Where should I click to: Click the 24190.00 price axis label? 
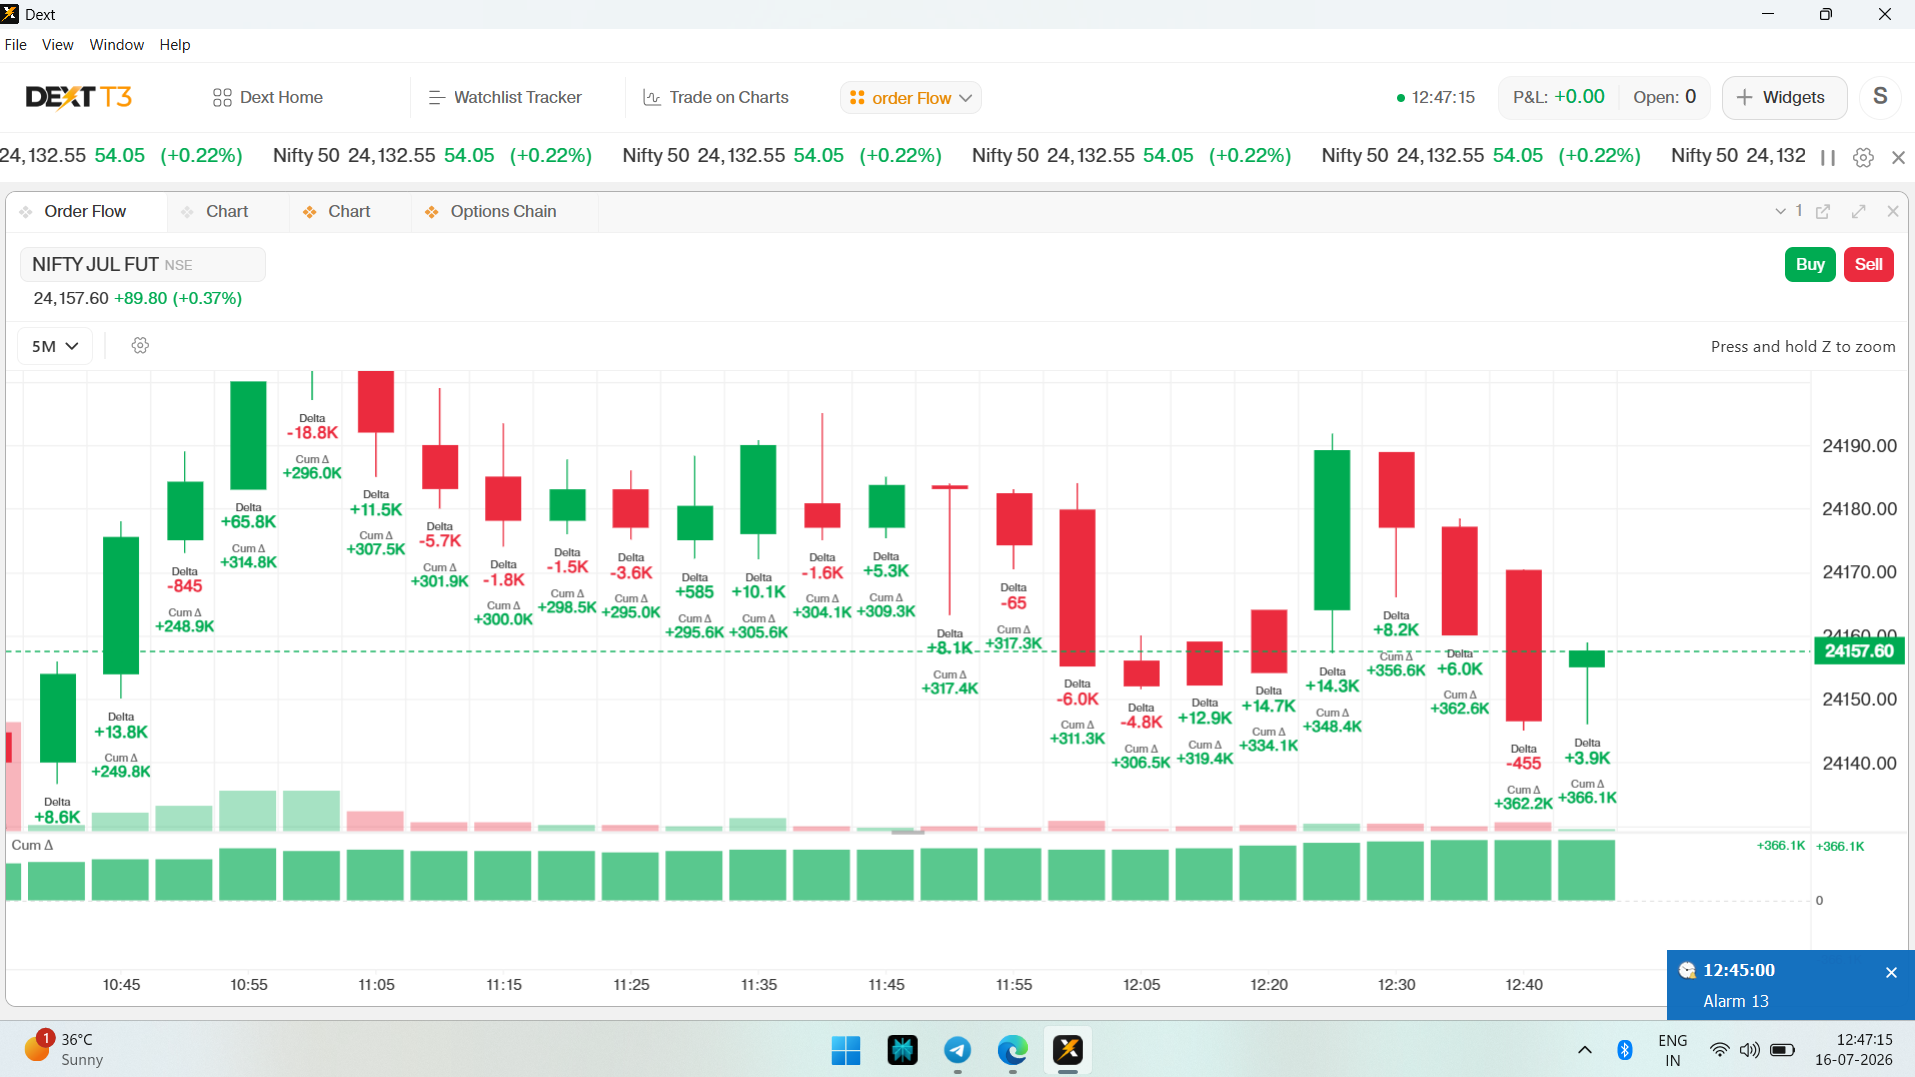pos(1859,446)
